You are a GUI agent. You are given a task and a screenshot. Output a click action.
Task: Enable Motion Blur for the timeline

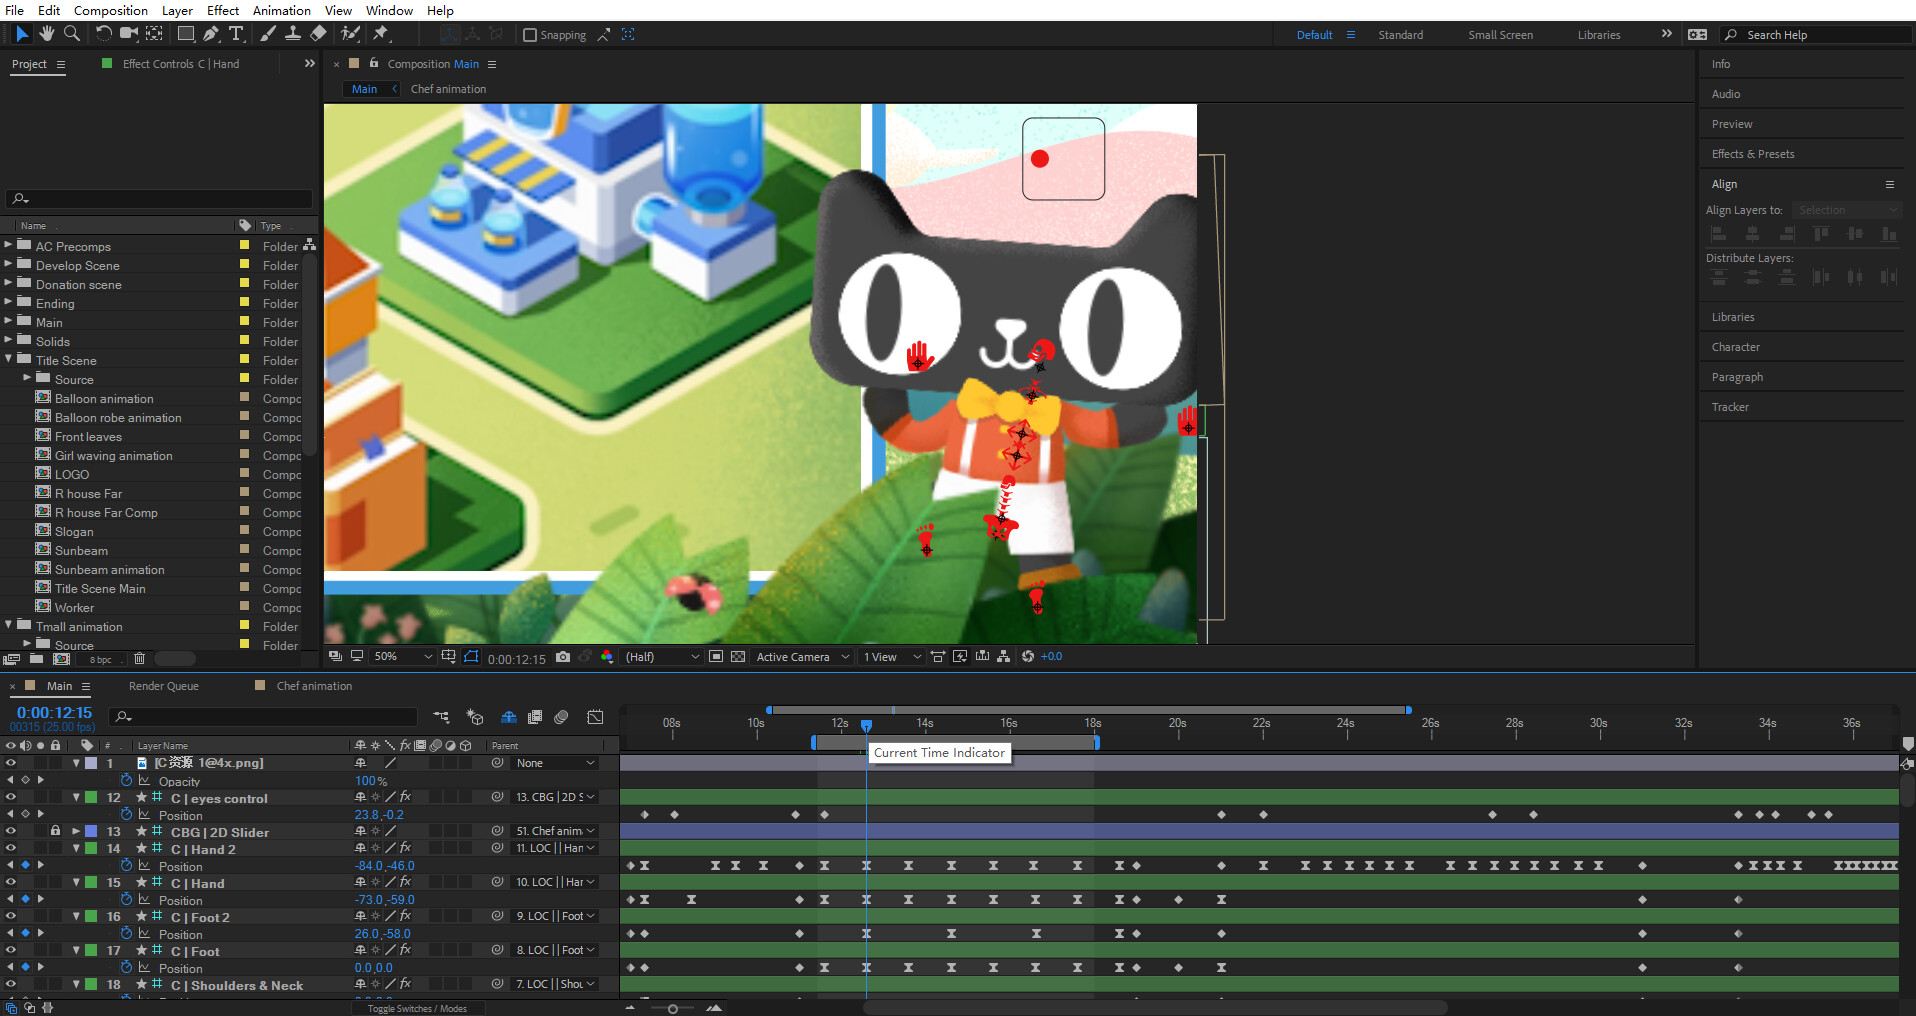[562, 717]
